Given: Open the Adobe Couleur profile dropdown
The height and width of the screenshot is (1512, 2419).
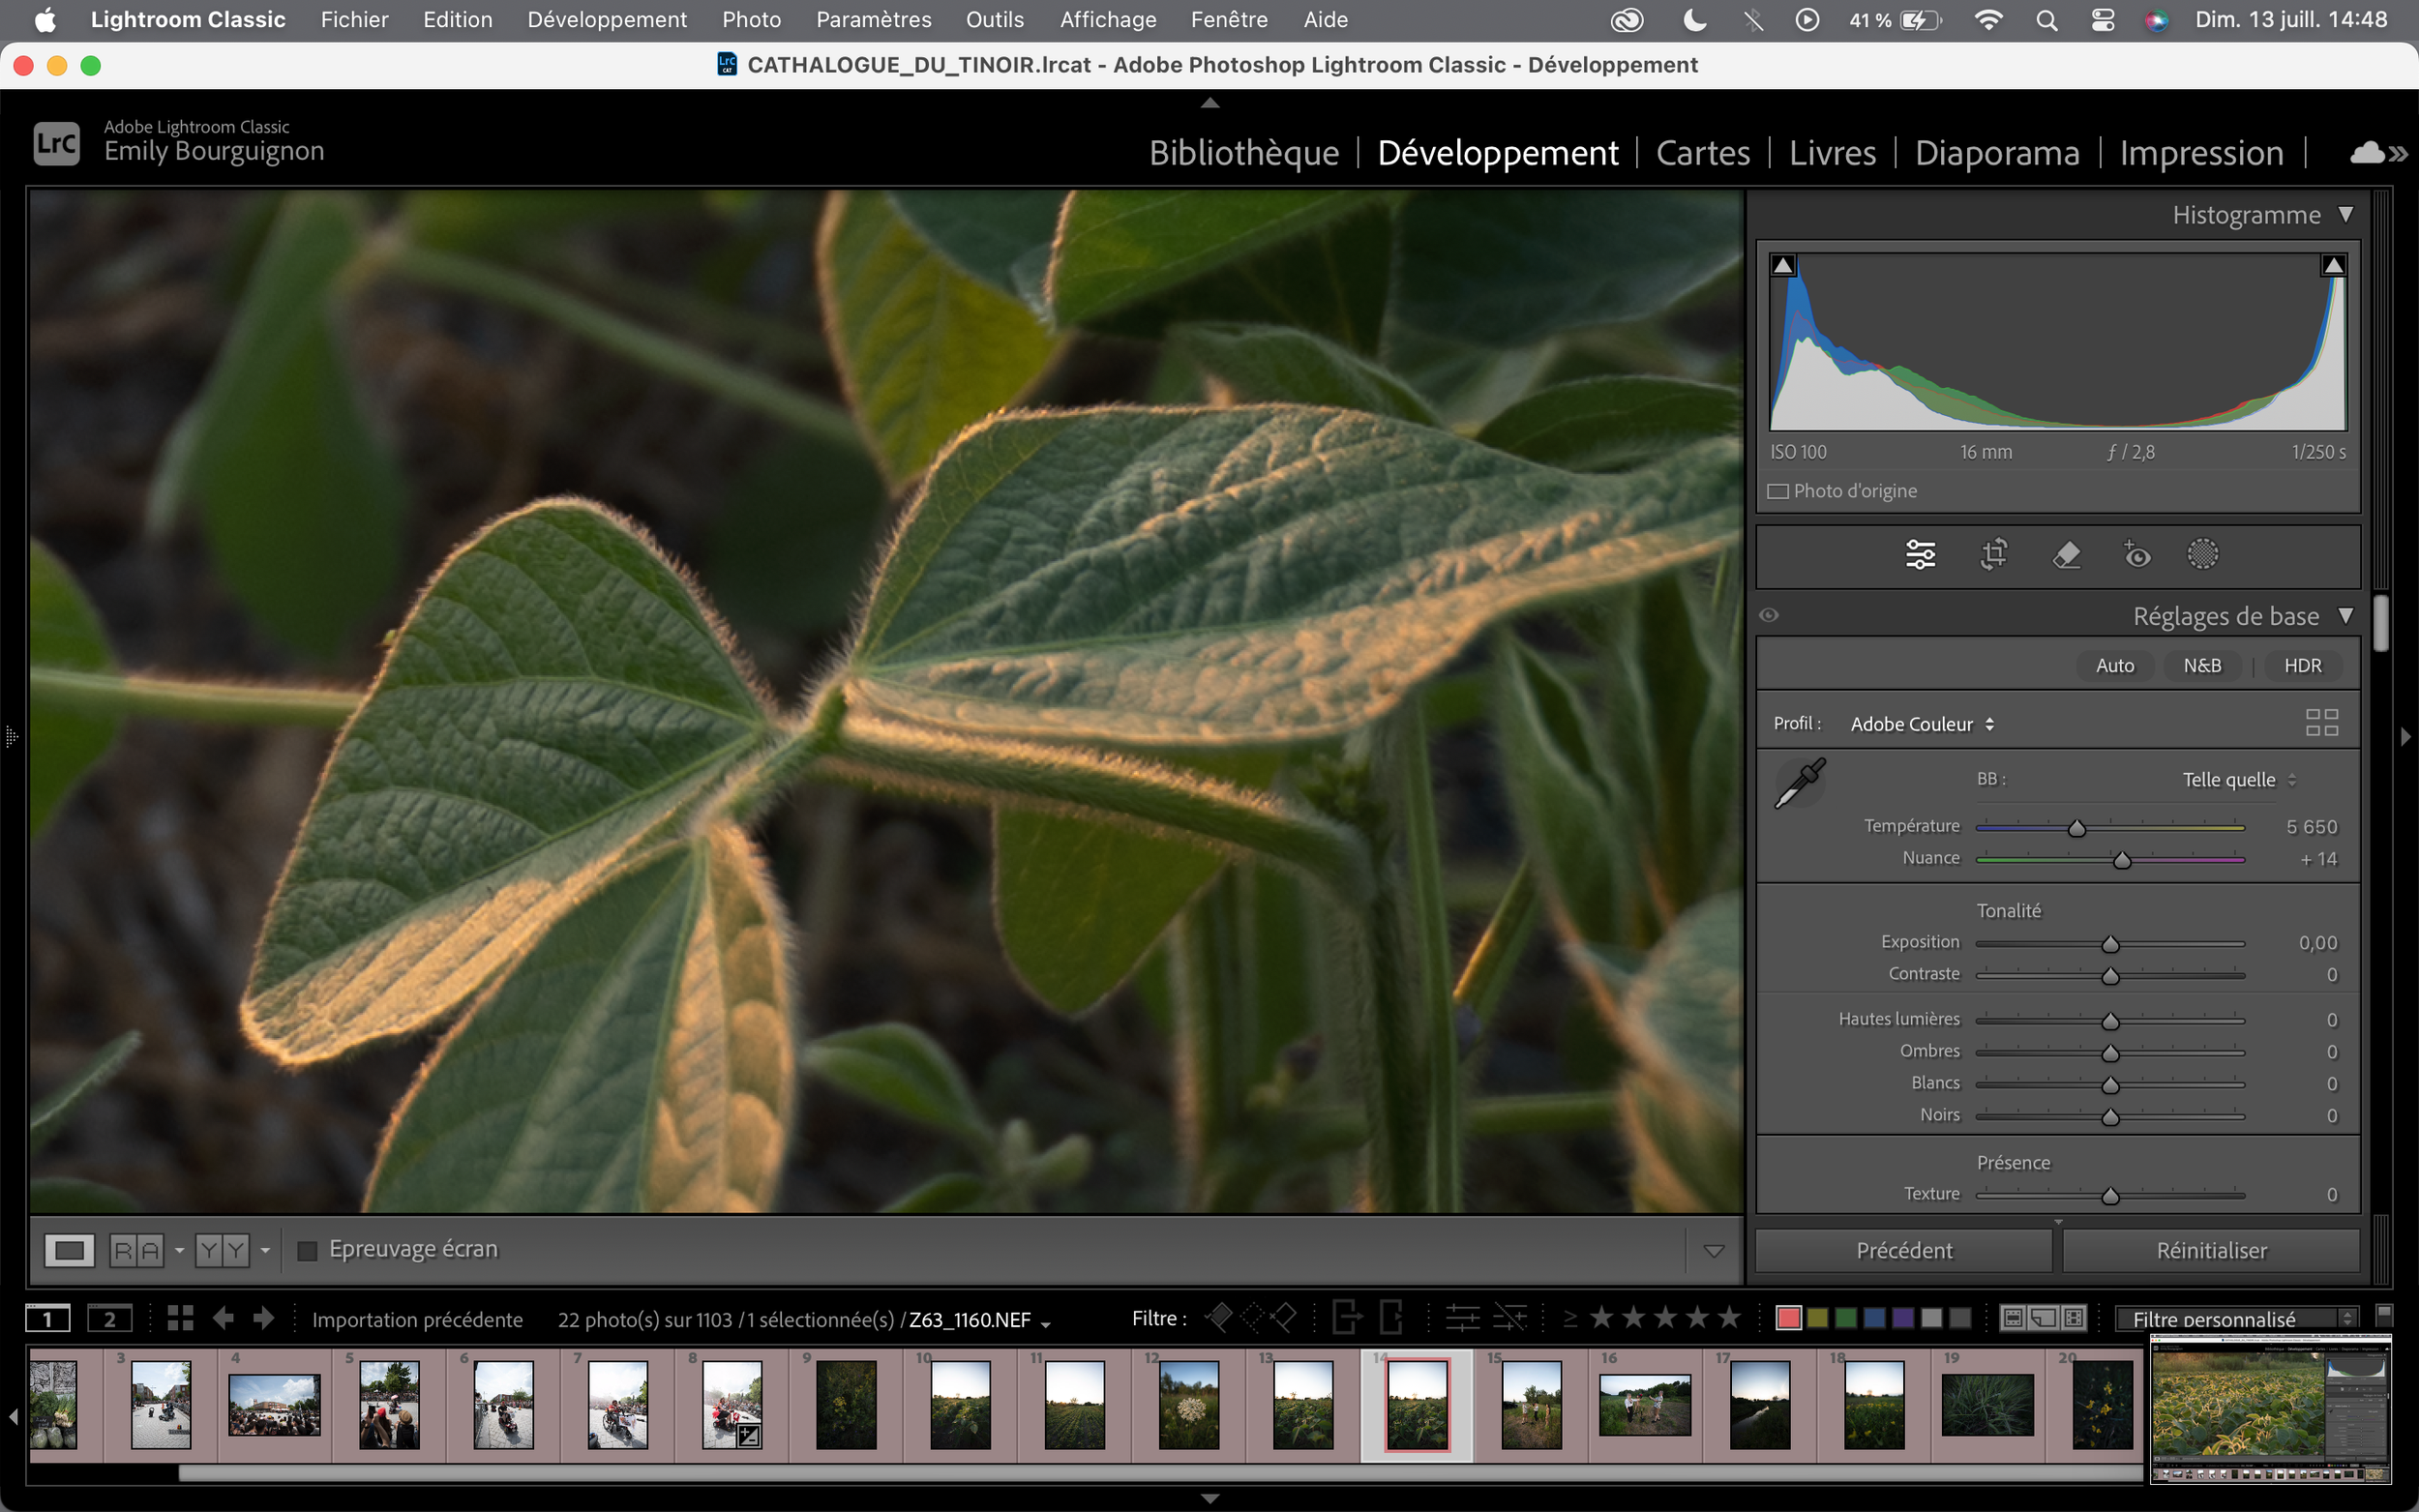Looking at the screenshot, I should 1921,724.
